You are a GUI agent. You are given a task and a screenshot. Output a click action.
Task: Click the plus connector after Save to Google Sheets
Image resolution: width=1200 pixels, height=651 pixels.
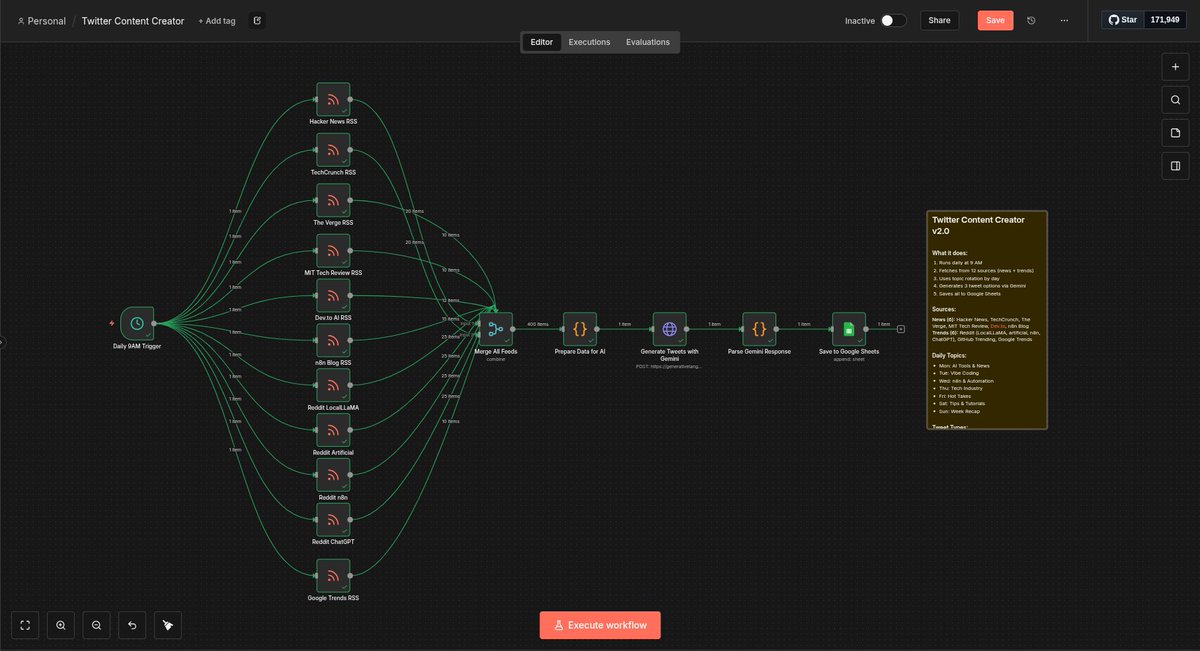901,328
